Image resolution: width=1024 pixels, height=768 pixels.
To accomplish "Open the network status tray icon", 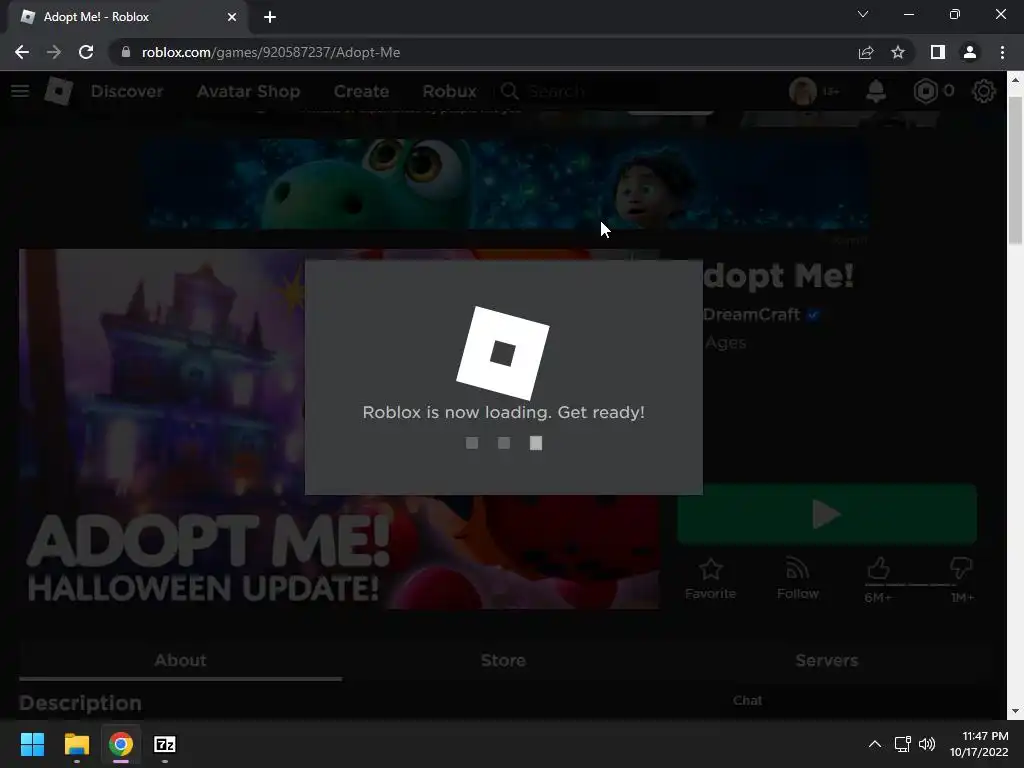I will 903,744.
